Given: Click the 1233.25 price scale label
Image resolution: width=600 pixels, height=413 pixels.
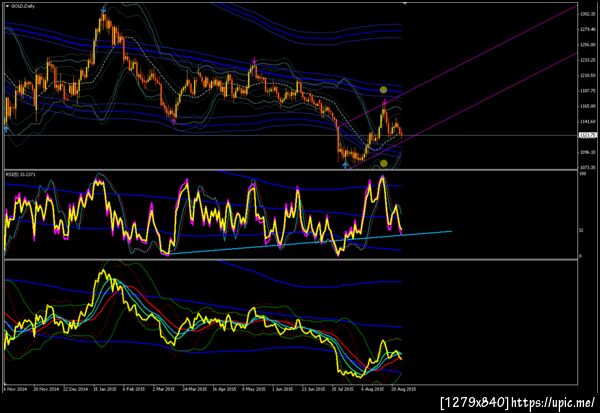Looking at the screenshot, I should tap(587, 60).
